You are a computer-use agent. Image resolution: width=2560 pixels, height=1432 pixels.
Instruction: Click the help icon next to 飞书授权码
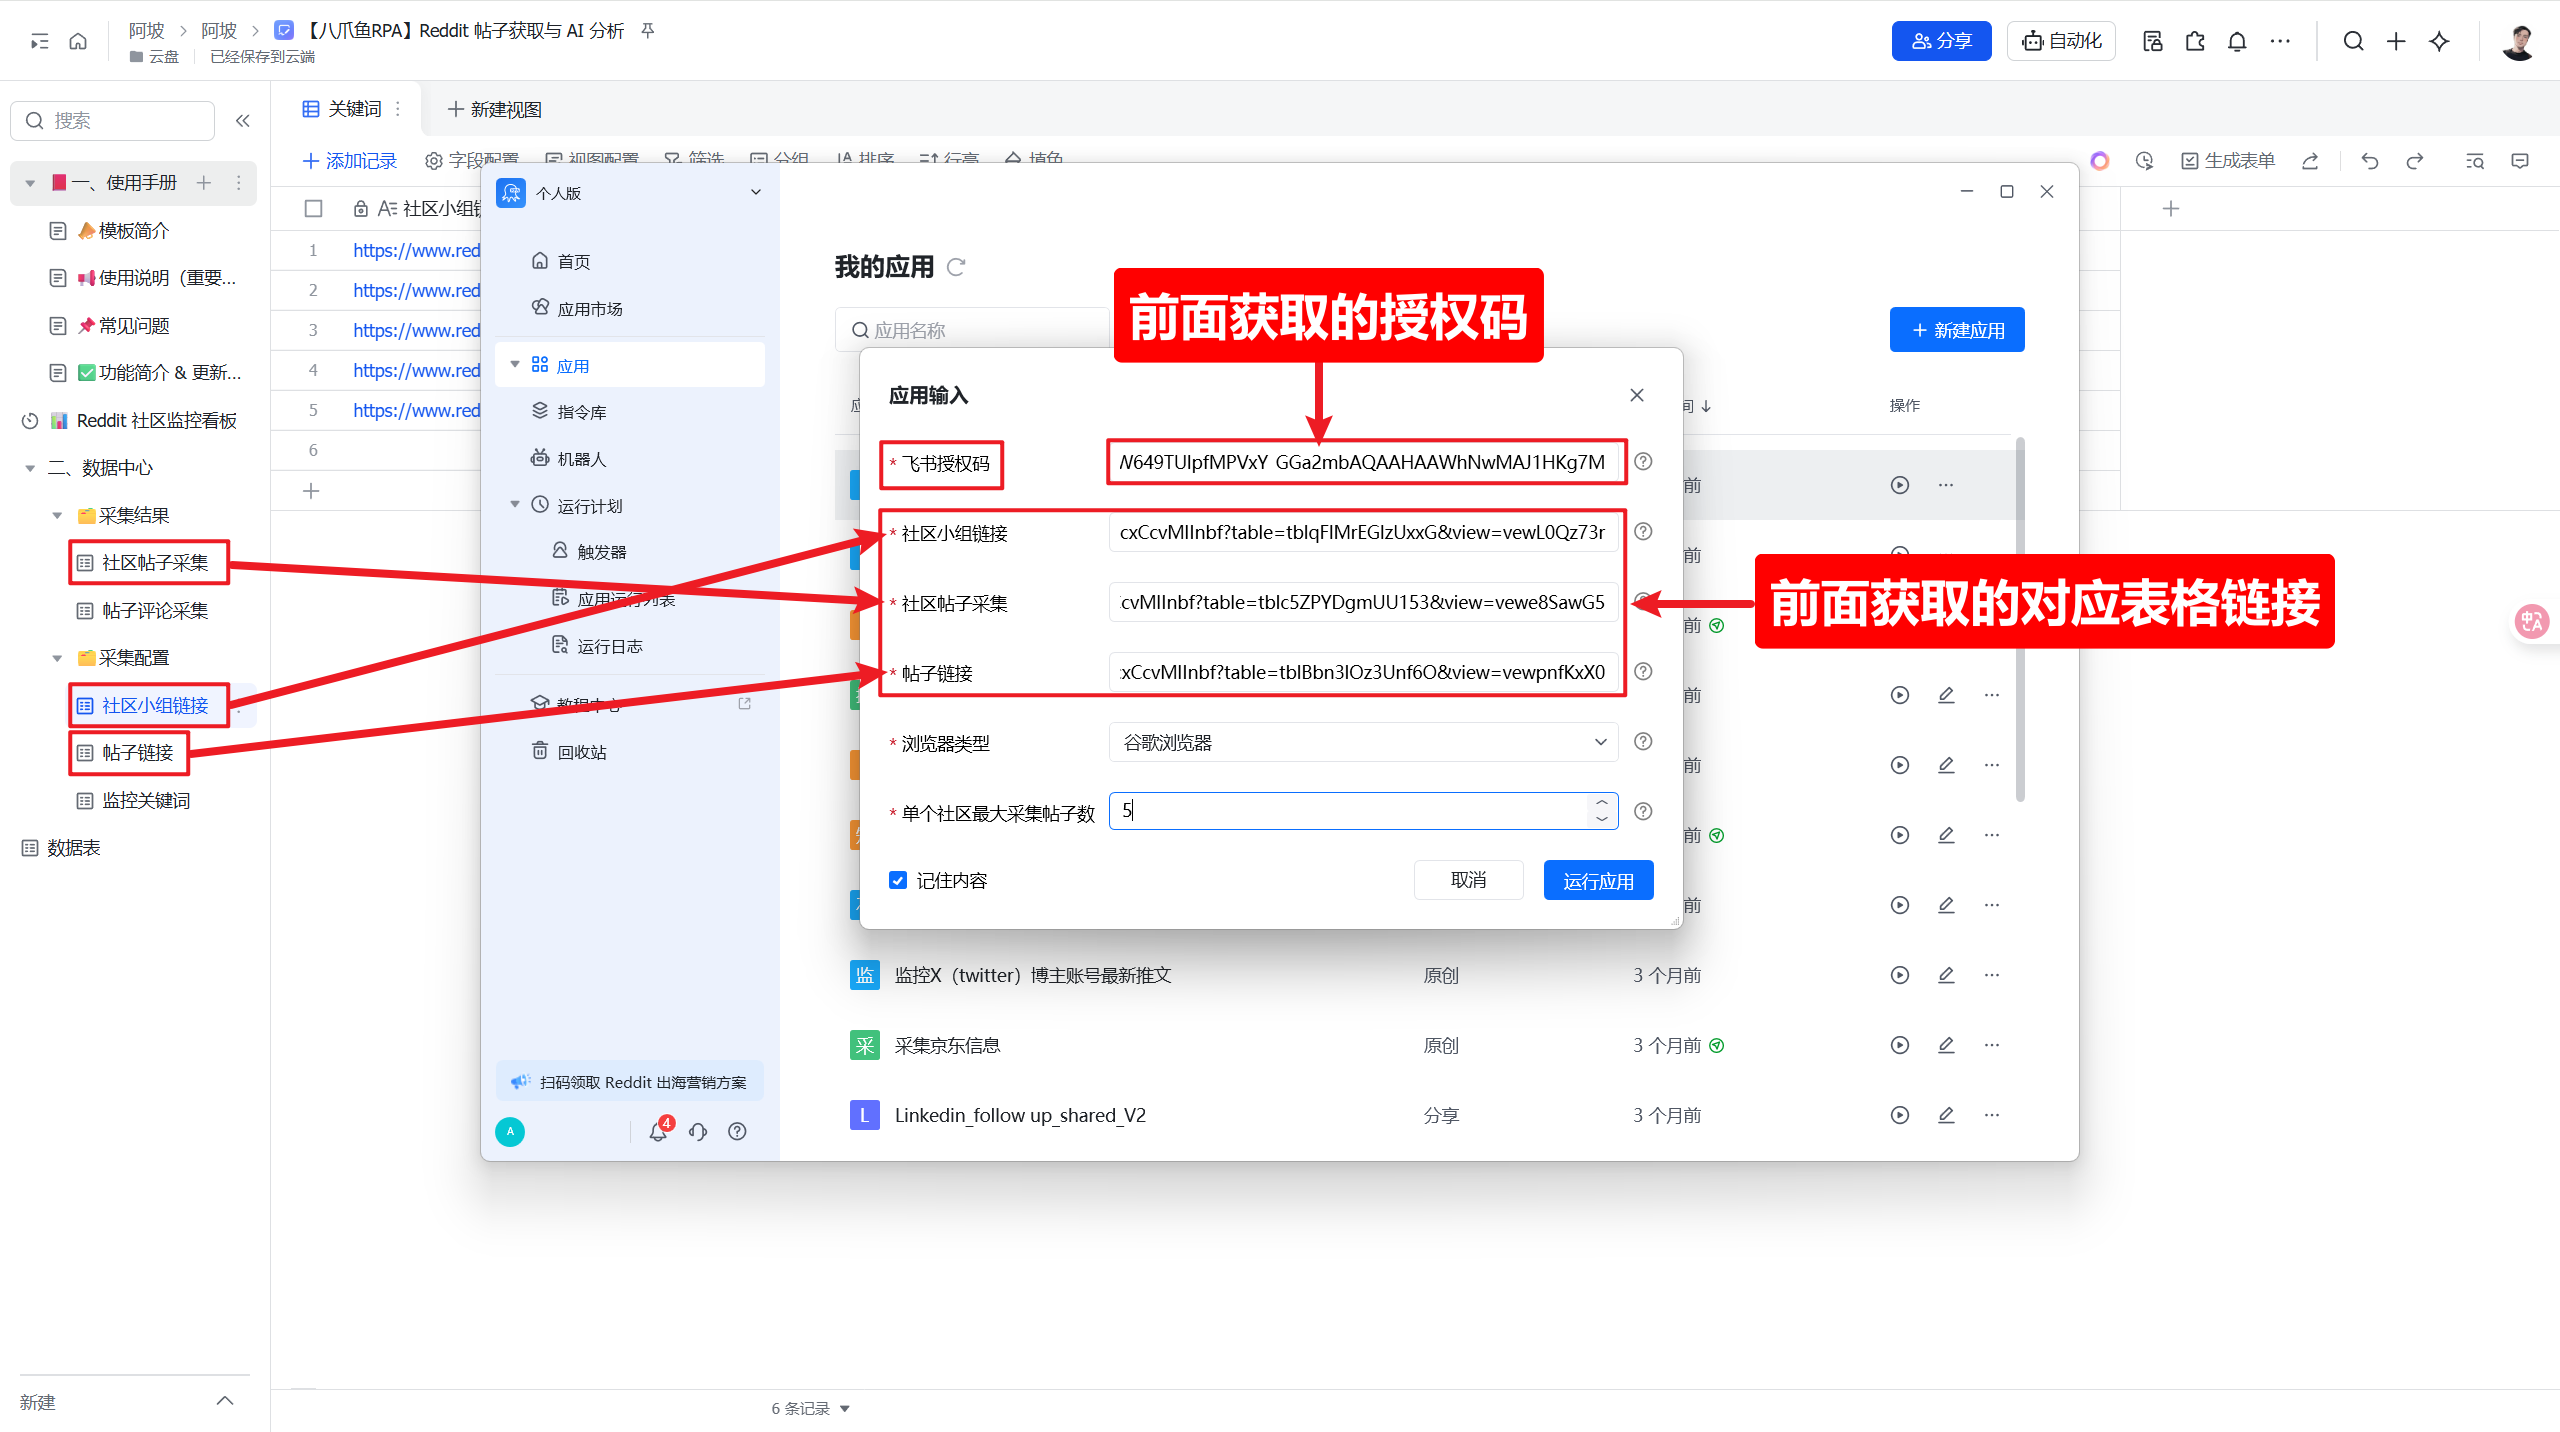pyautogui.click(x=1643, y=462)
